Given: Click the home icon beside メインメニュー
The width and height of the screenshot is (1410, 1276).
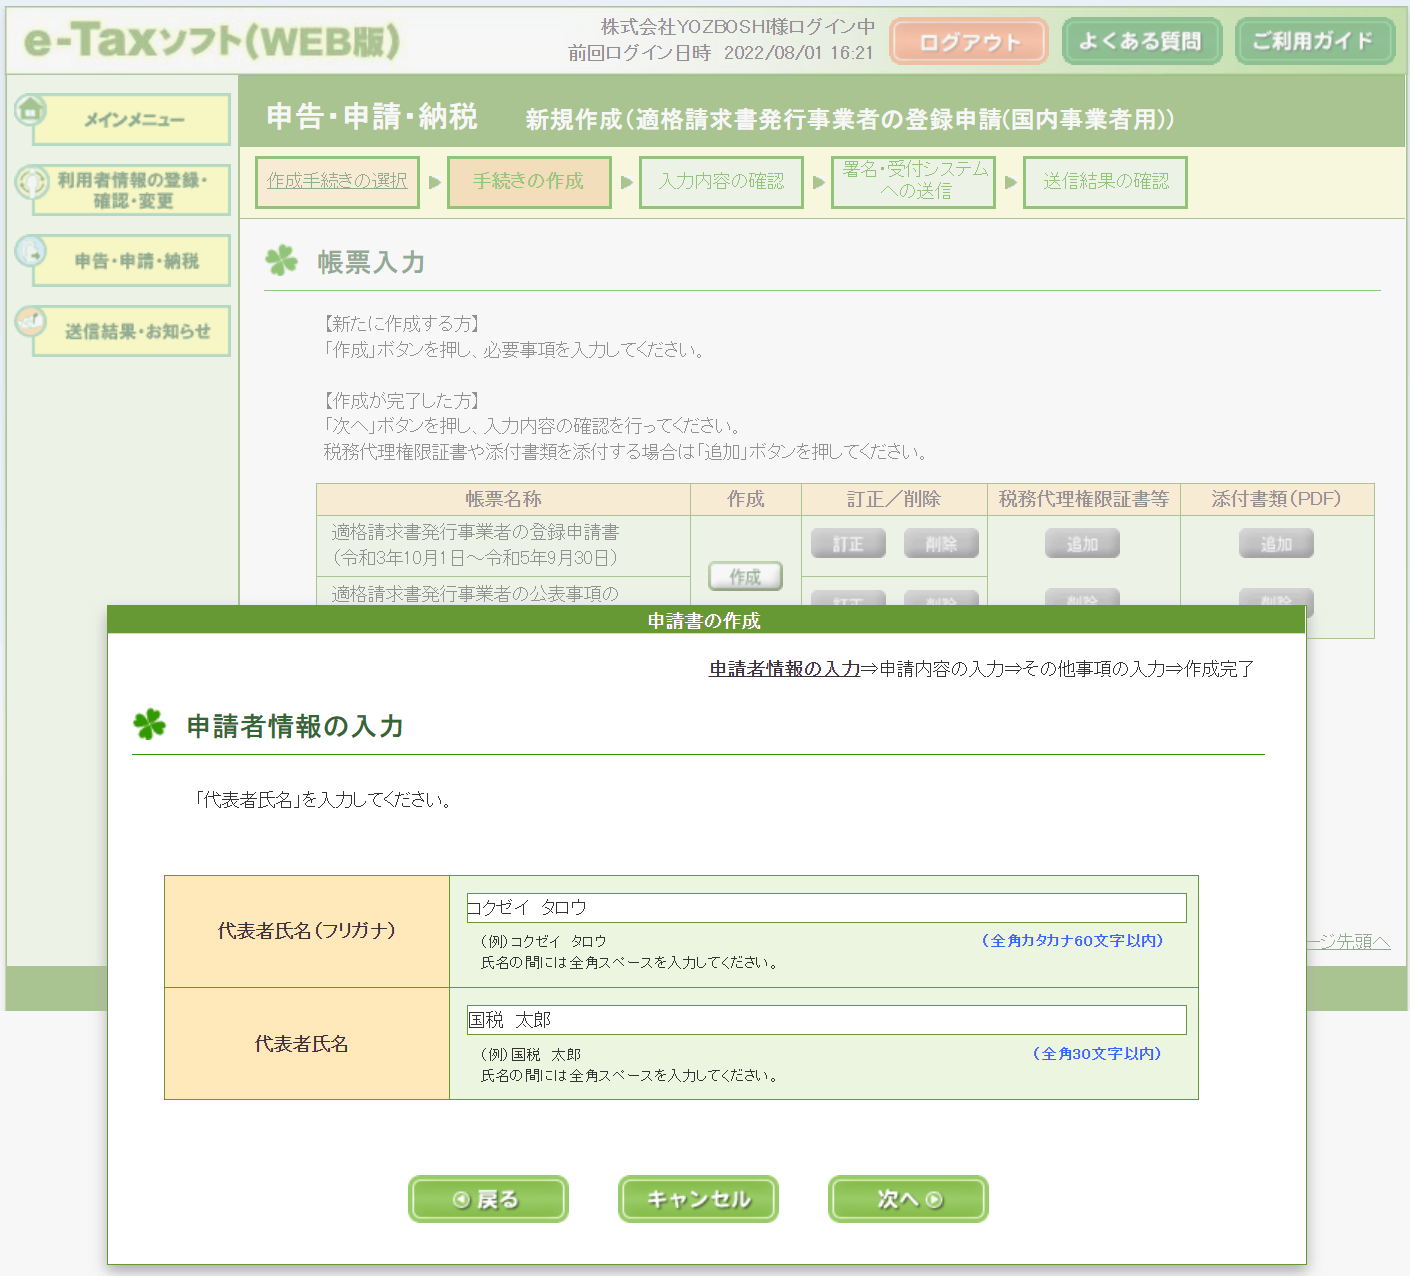Looking at the screenshot, I should click(30, 109).
